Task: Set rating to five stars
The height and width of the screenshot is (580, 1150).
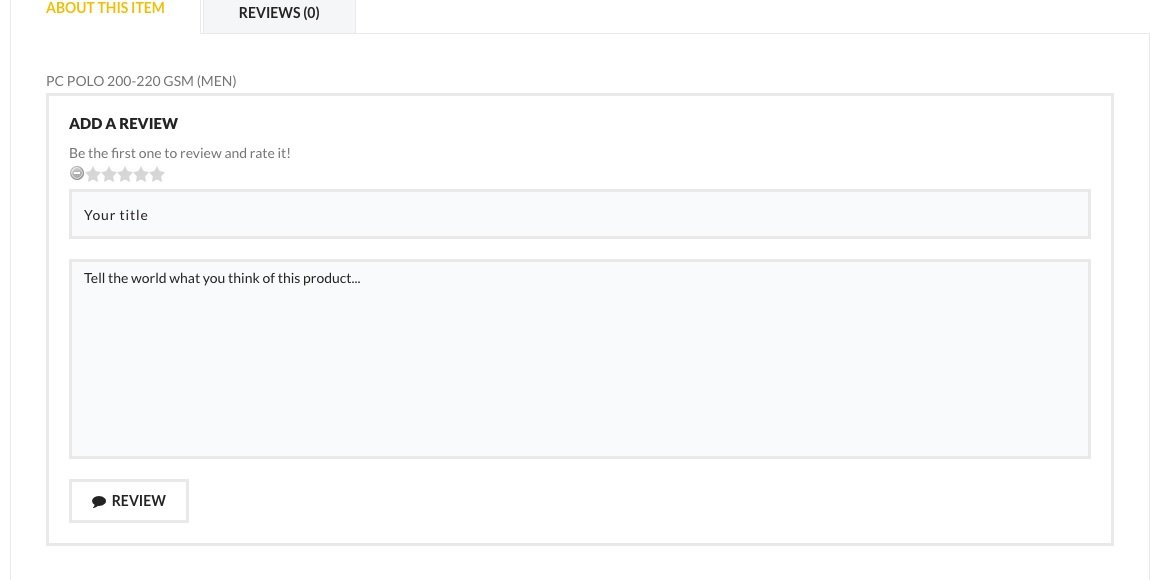Action: (x=157, y=175)
